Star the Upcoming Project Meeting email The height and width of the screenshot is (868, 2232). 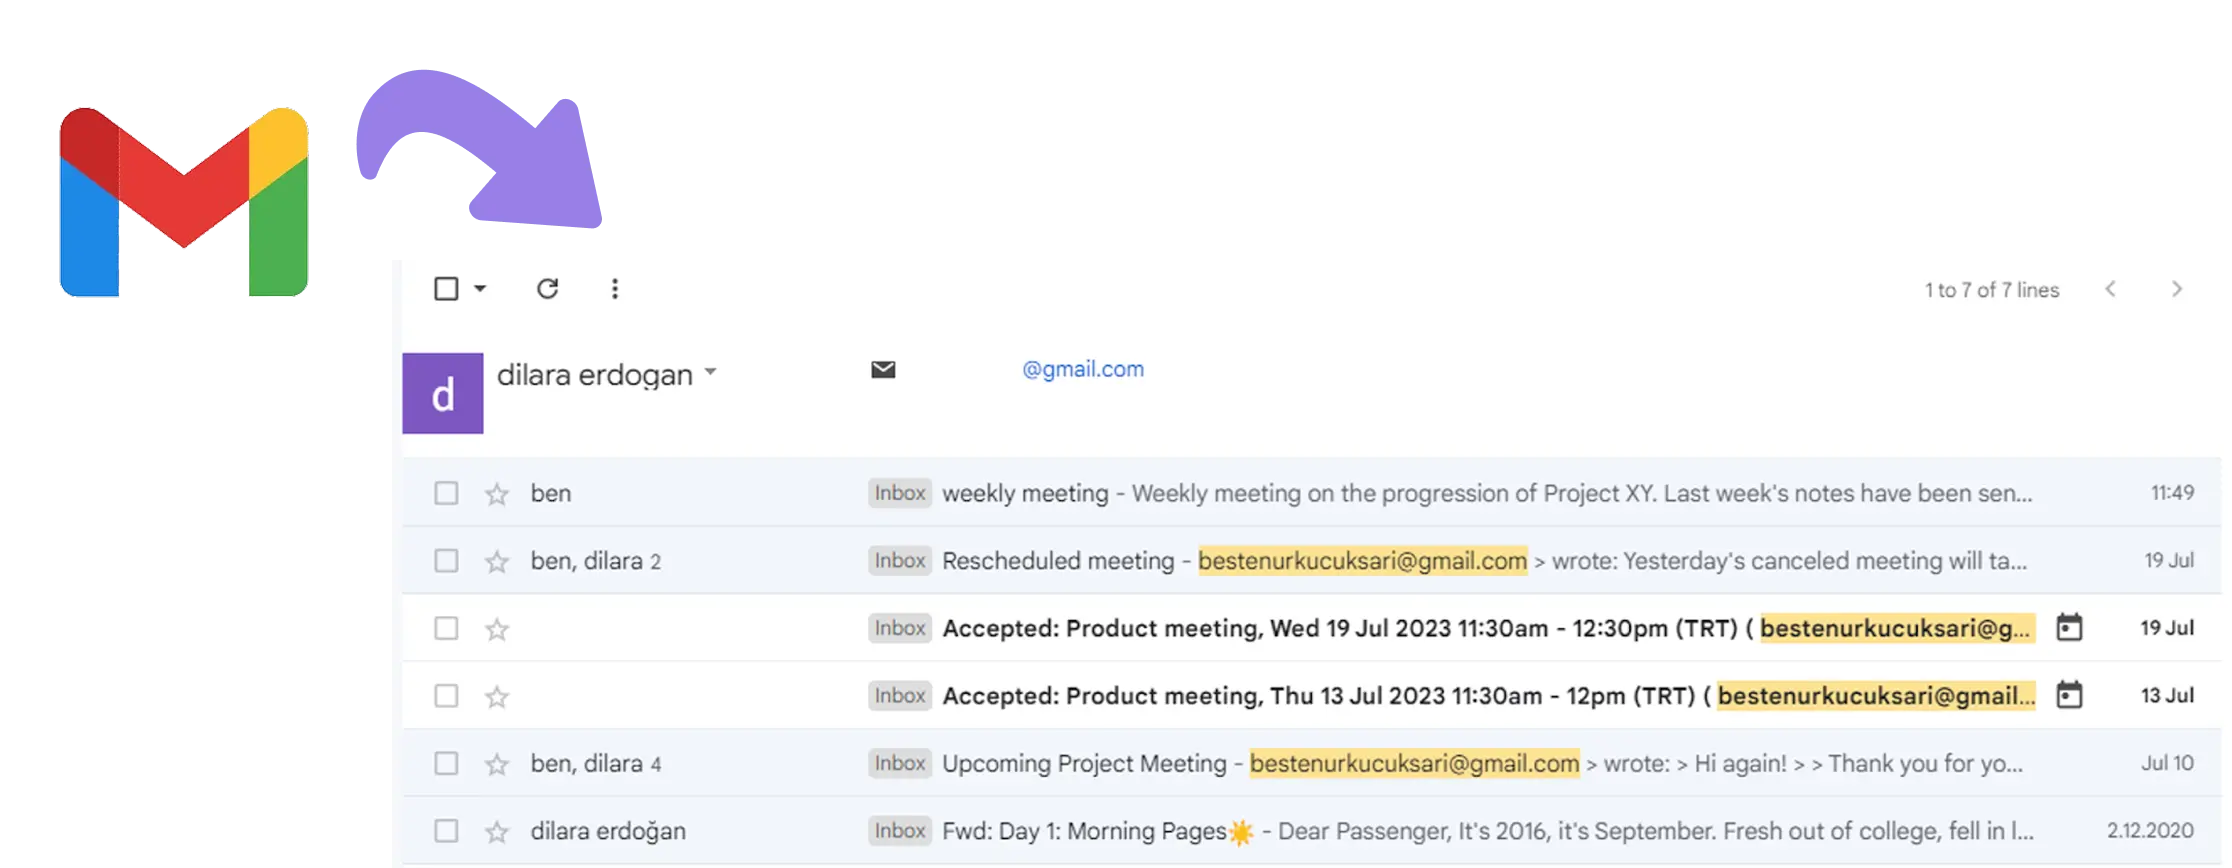(497, 764)
